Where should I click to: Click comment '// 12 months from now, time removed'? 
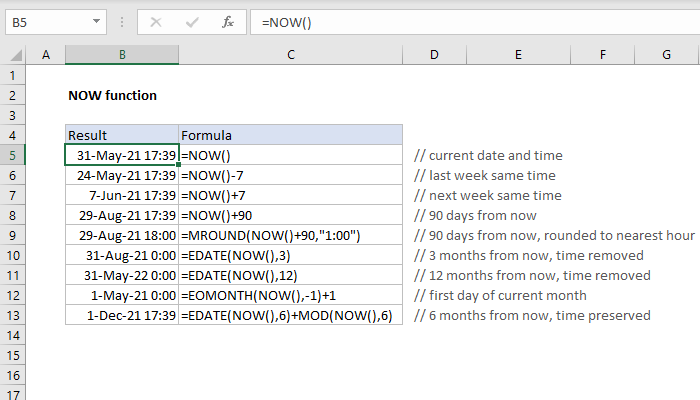point(532,275)
